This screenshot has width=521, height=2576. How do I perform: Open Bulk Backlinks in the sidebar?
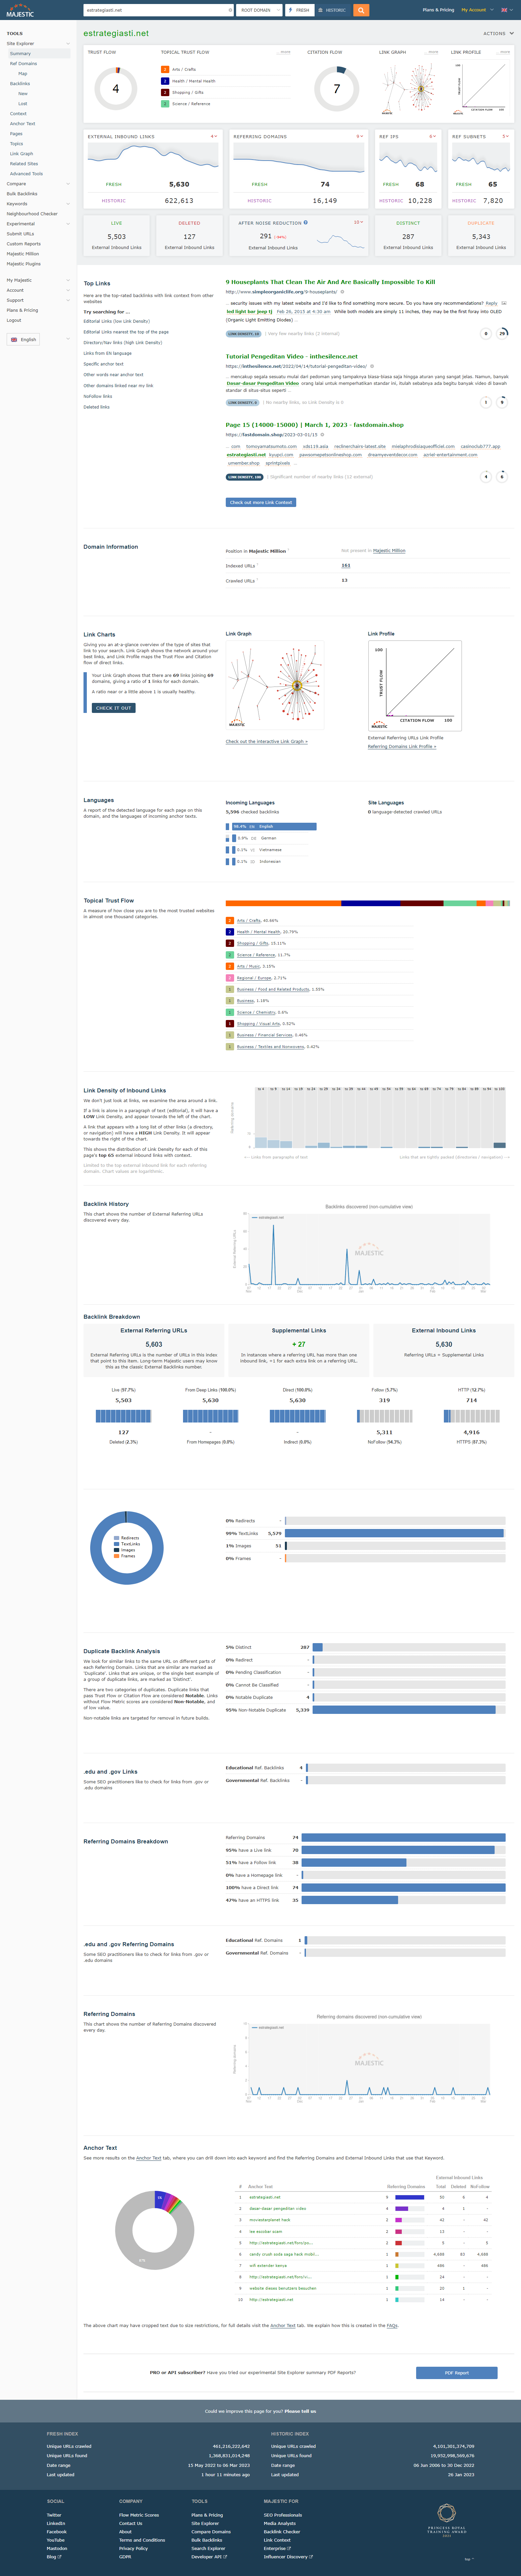click(22, 194)
